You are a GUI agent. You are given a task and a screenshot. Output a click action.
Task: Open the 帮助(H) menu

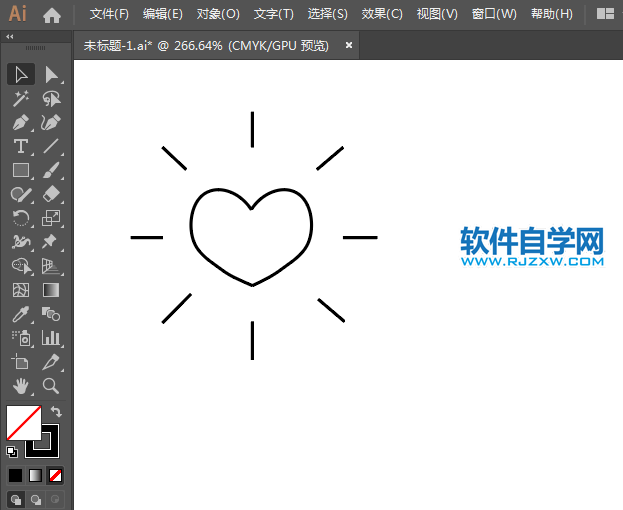pos(552,14)
